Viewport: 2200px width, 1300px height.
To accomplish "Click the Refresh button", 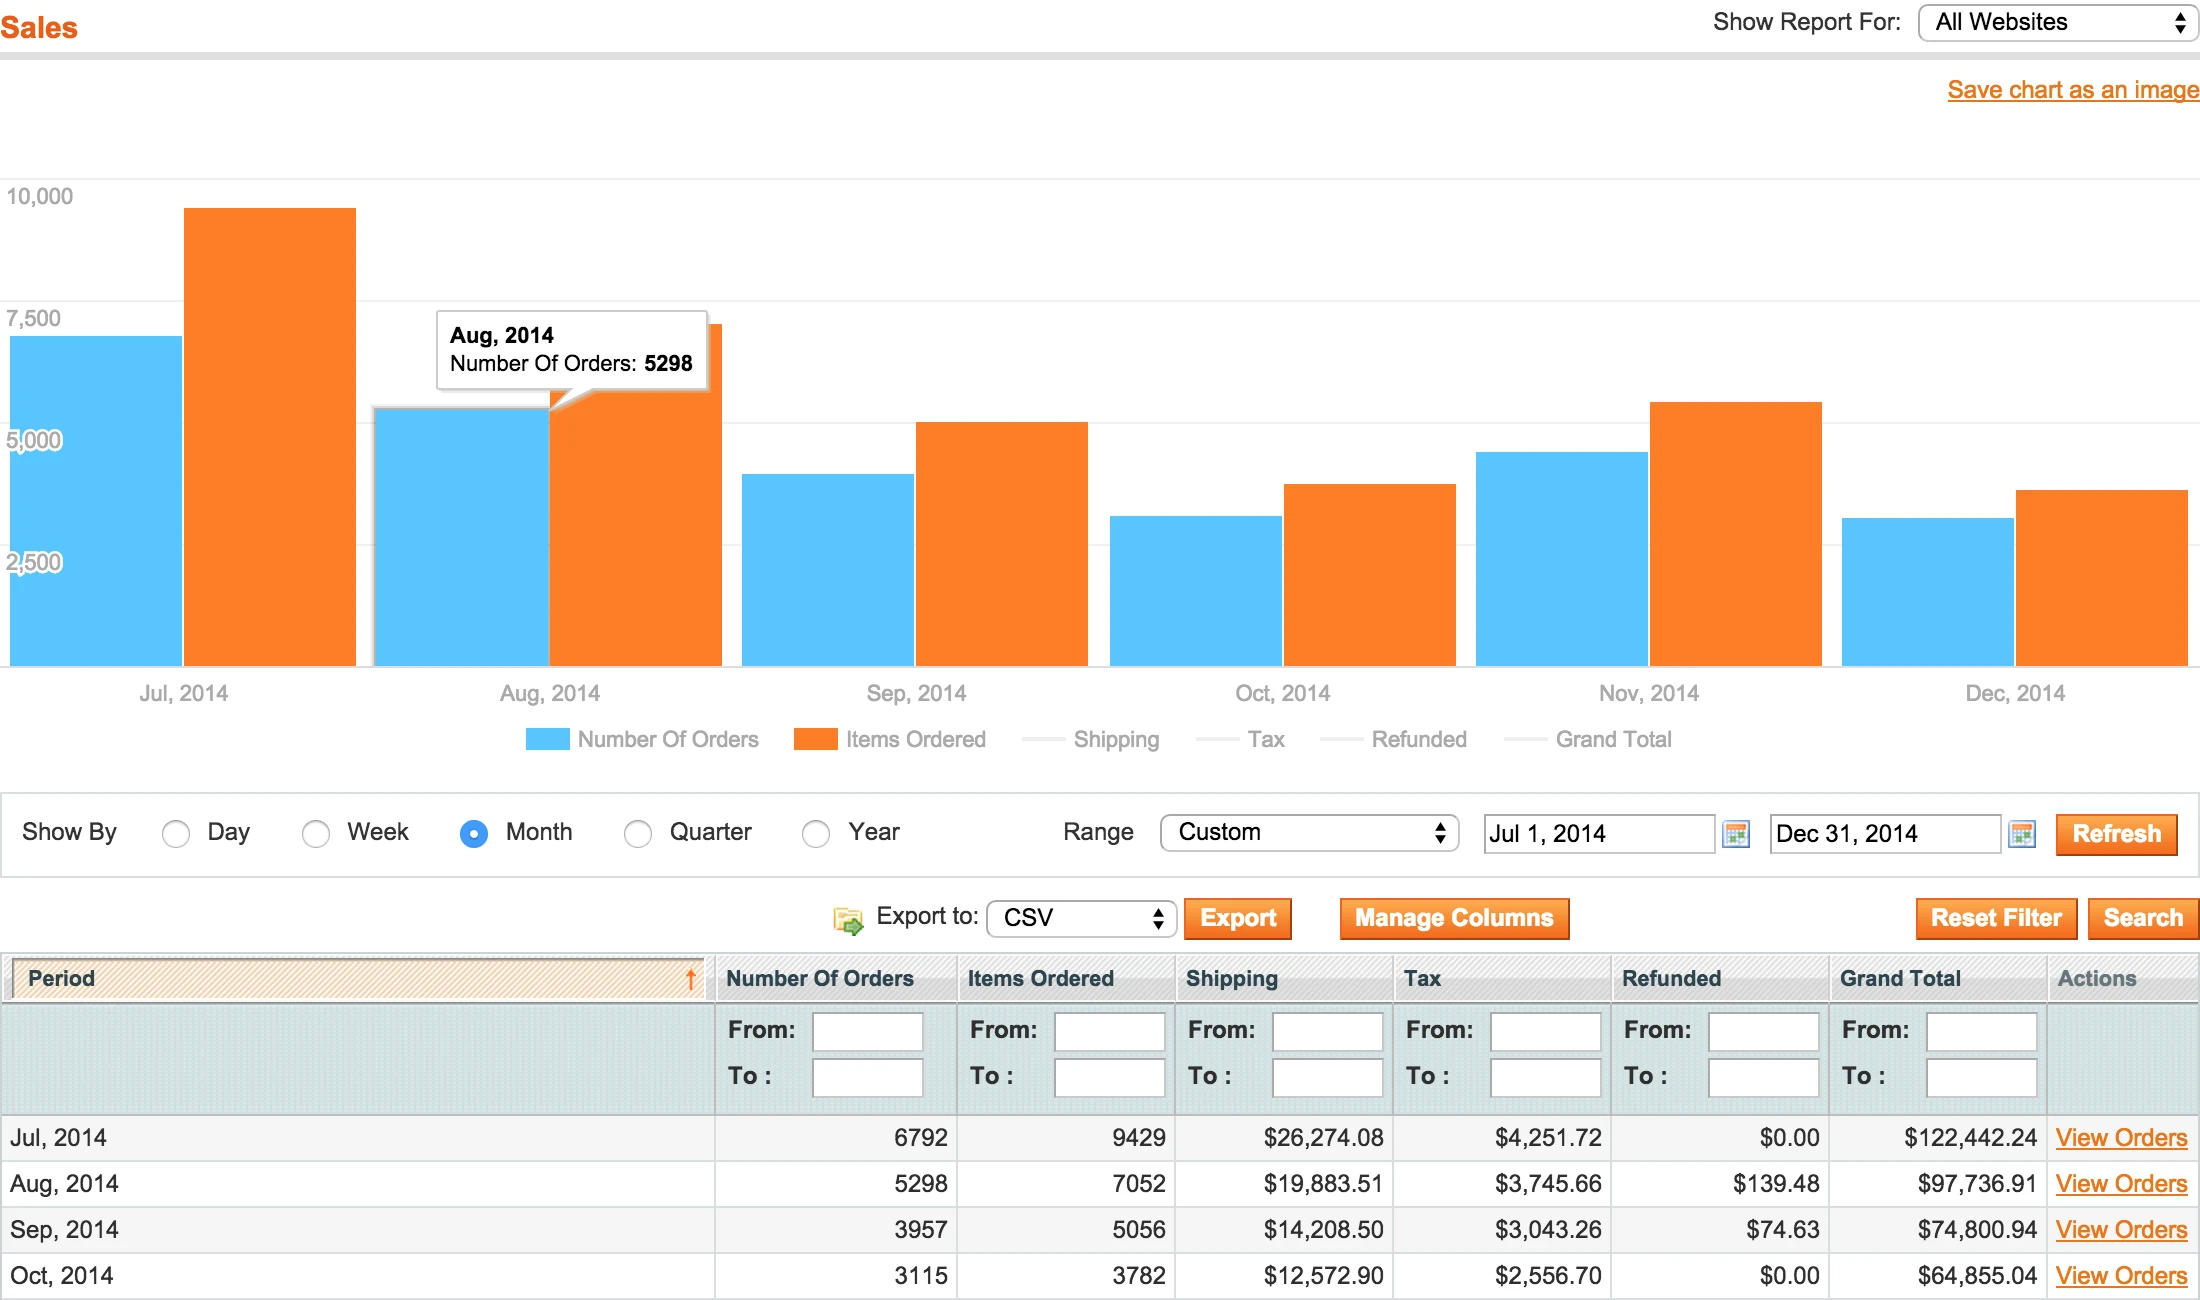I will click(x=2116, y=834).
